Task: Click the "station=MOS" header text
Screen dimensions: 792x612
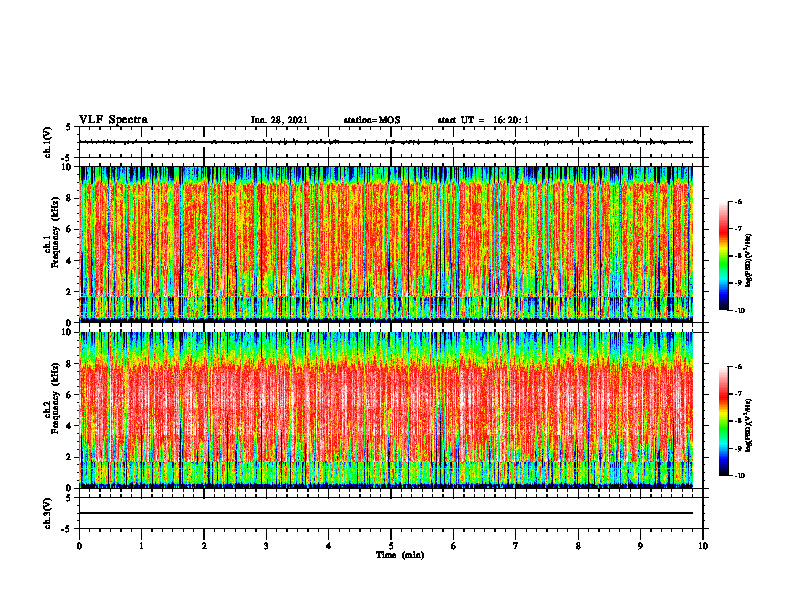Action: (x=372, y=120)
